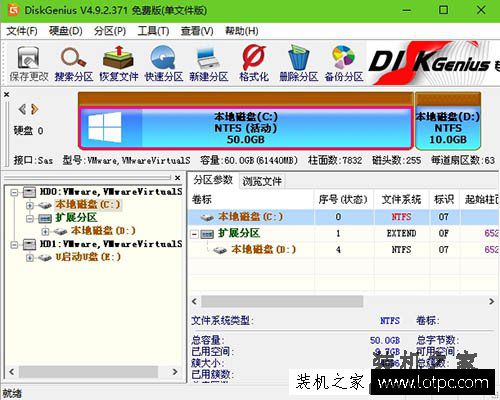Click left arrow of partition table scrollbar
Image resolution: width=500 pixels, height=400 pixels.
coord(194,301)
